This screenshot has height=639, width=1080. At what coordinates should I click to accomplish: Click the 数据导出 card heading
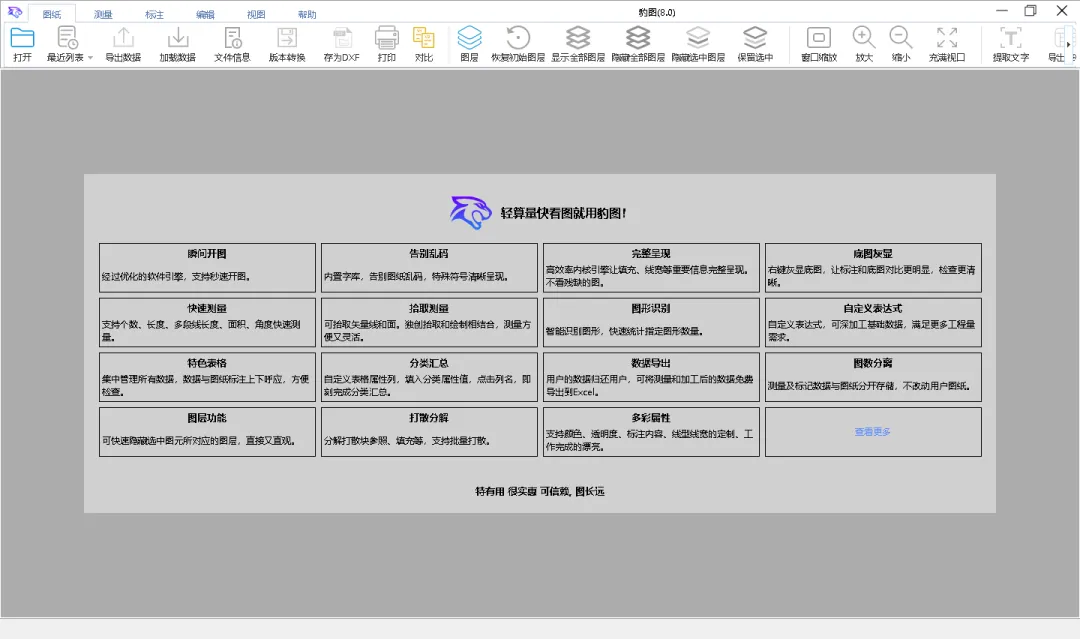(651, 363)
